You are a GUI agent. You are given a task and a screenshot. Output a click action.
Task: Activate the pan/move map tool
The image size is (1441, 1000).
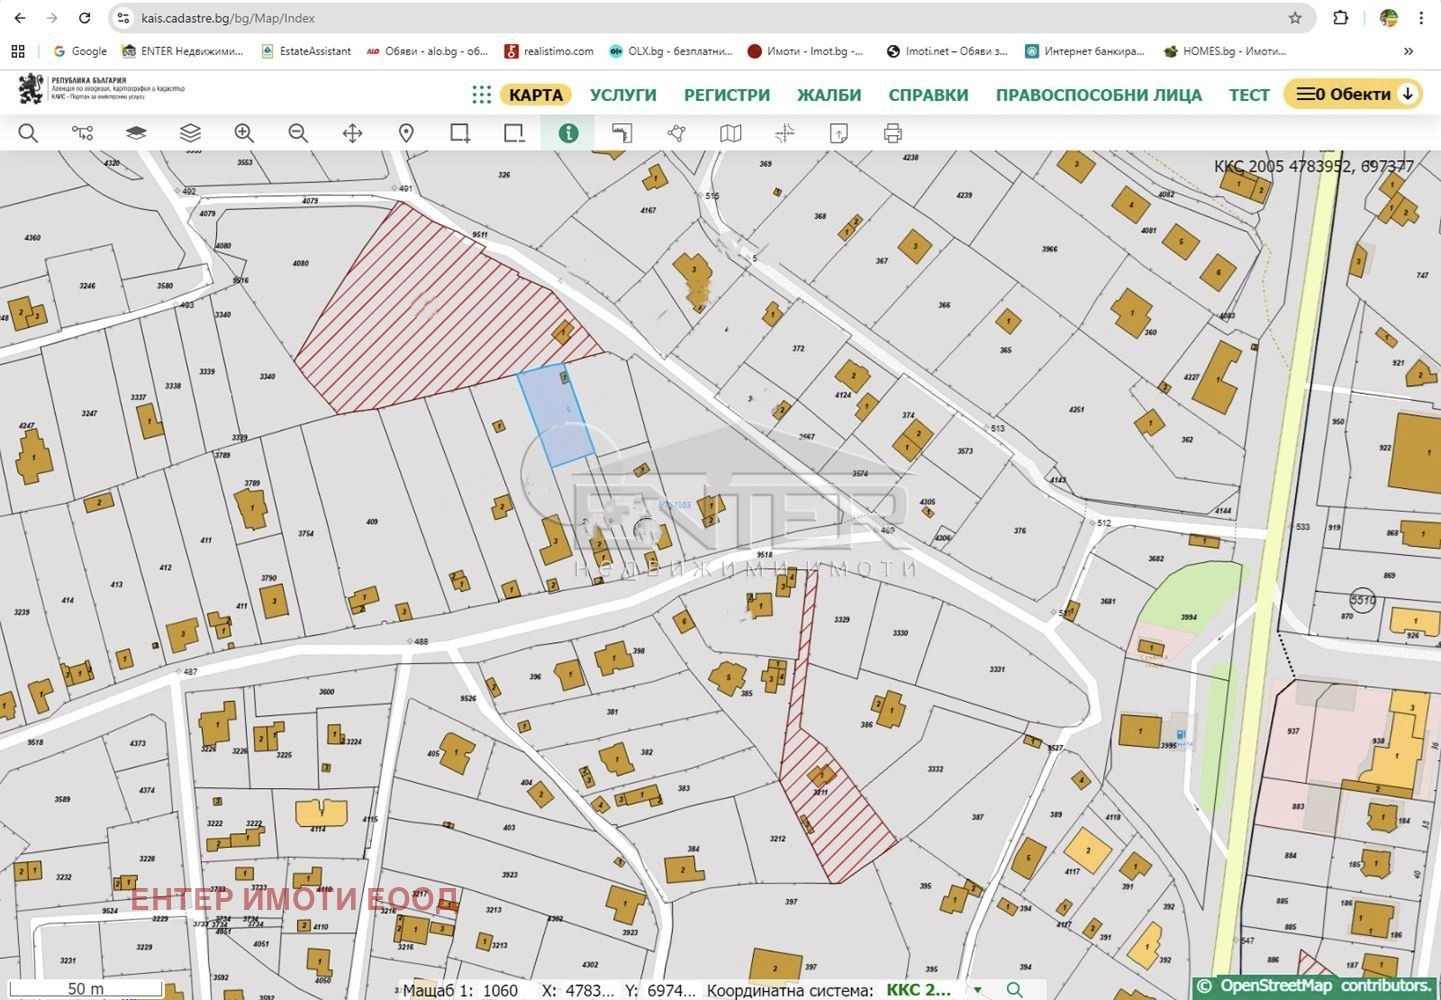[x=352, y=133]
